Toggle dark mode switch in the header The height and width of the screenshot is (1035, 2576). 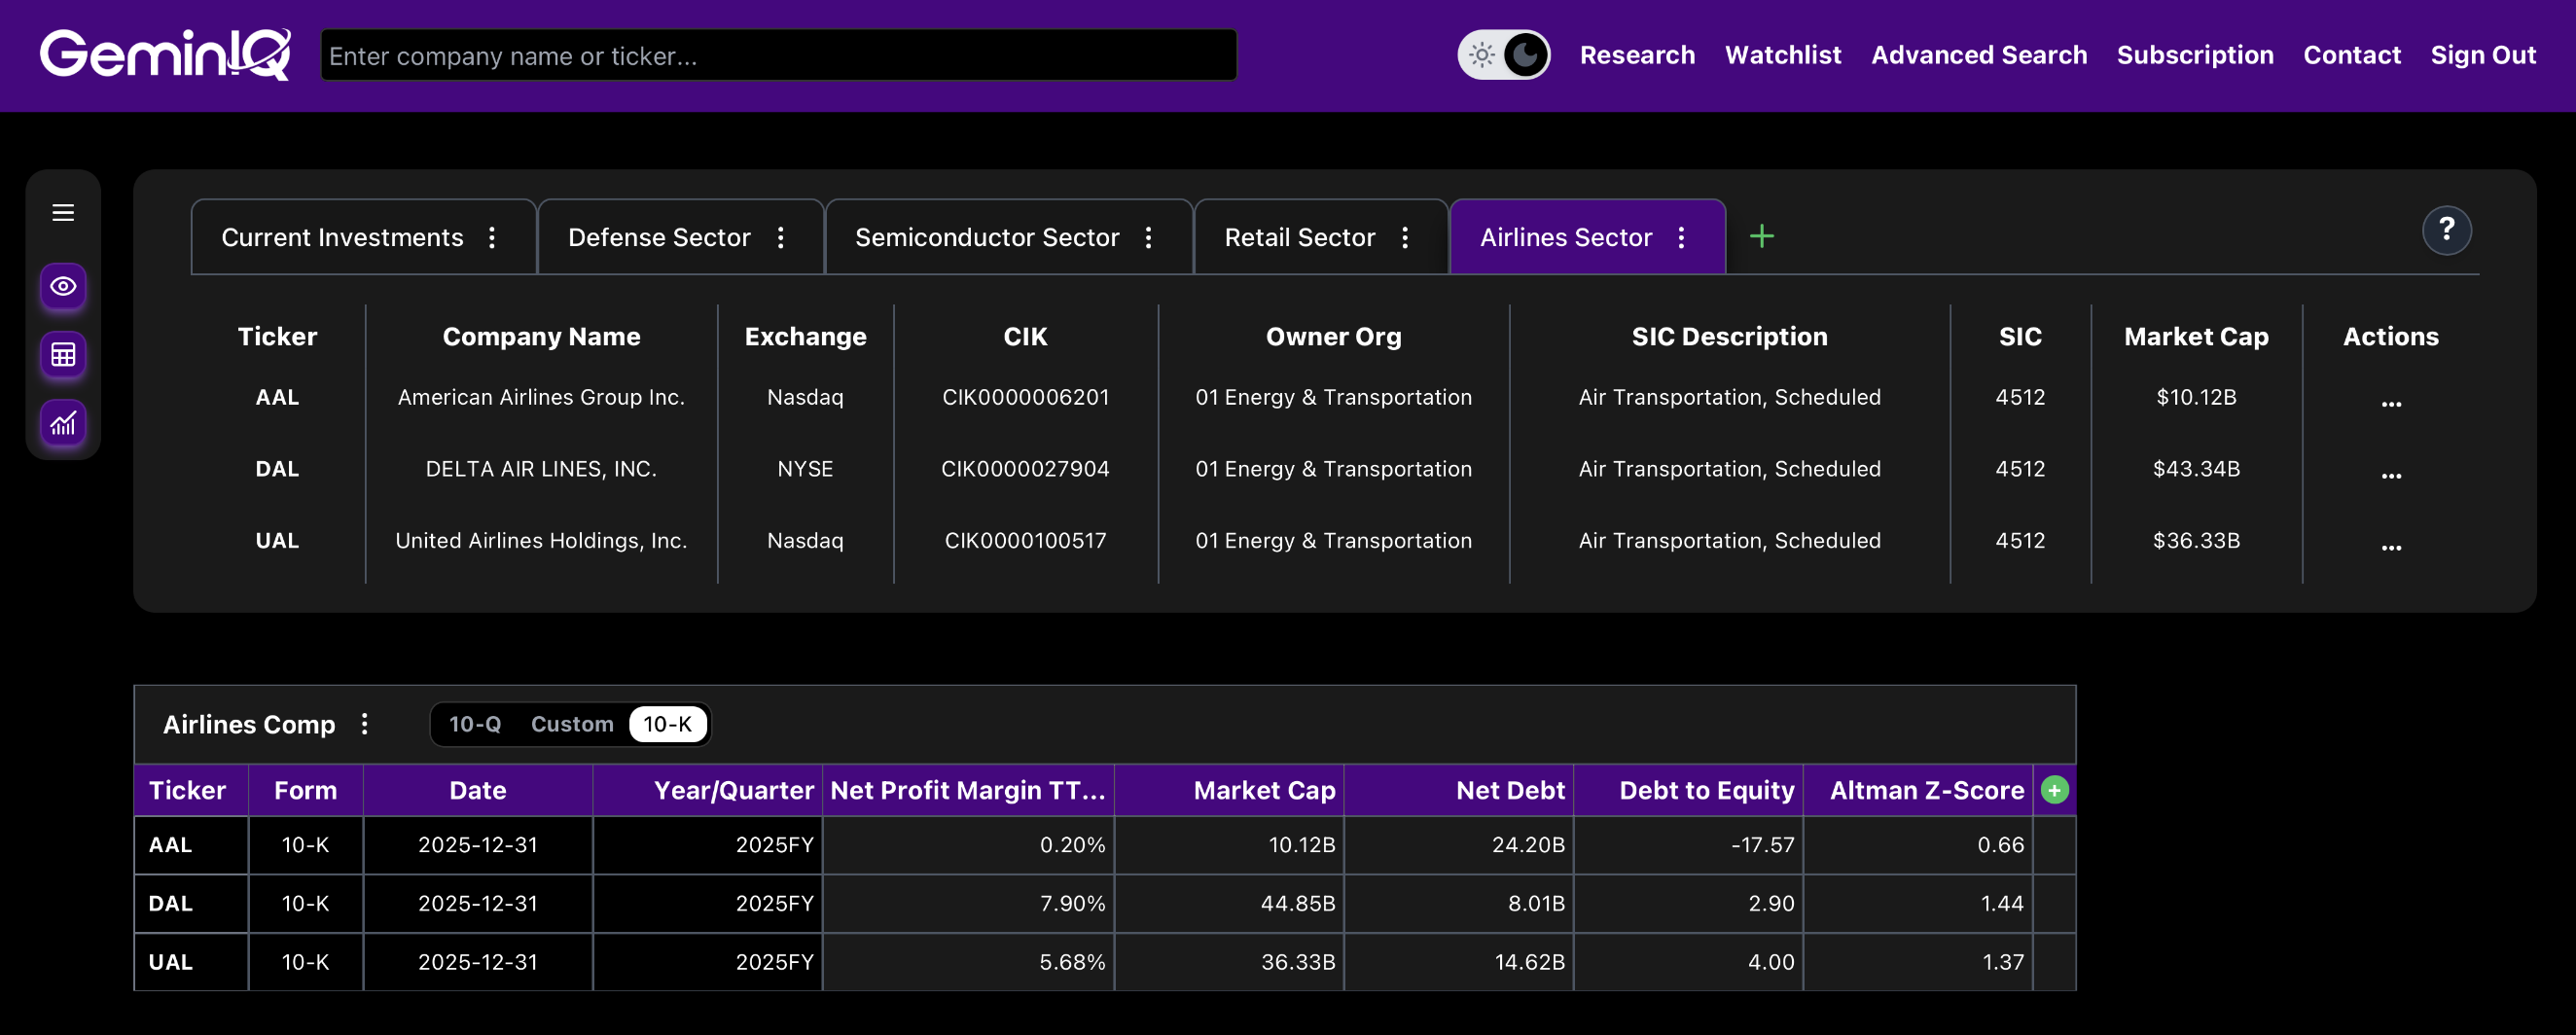[1503, 55]
